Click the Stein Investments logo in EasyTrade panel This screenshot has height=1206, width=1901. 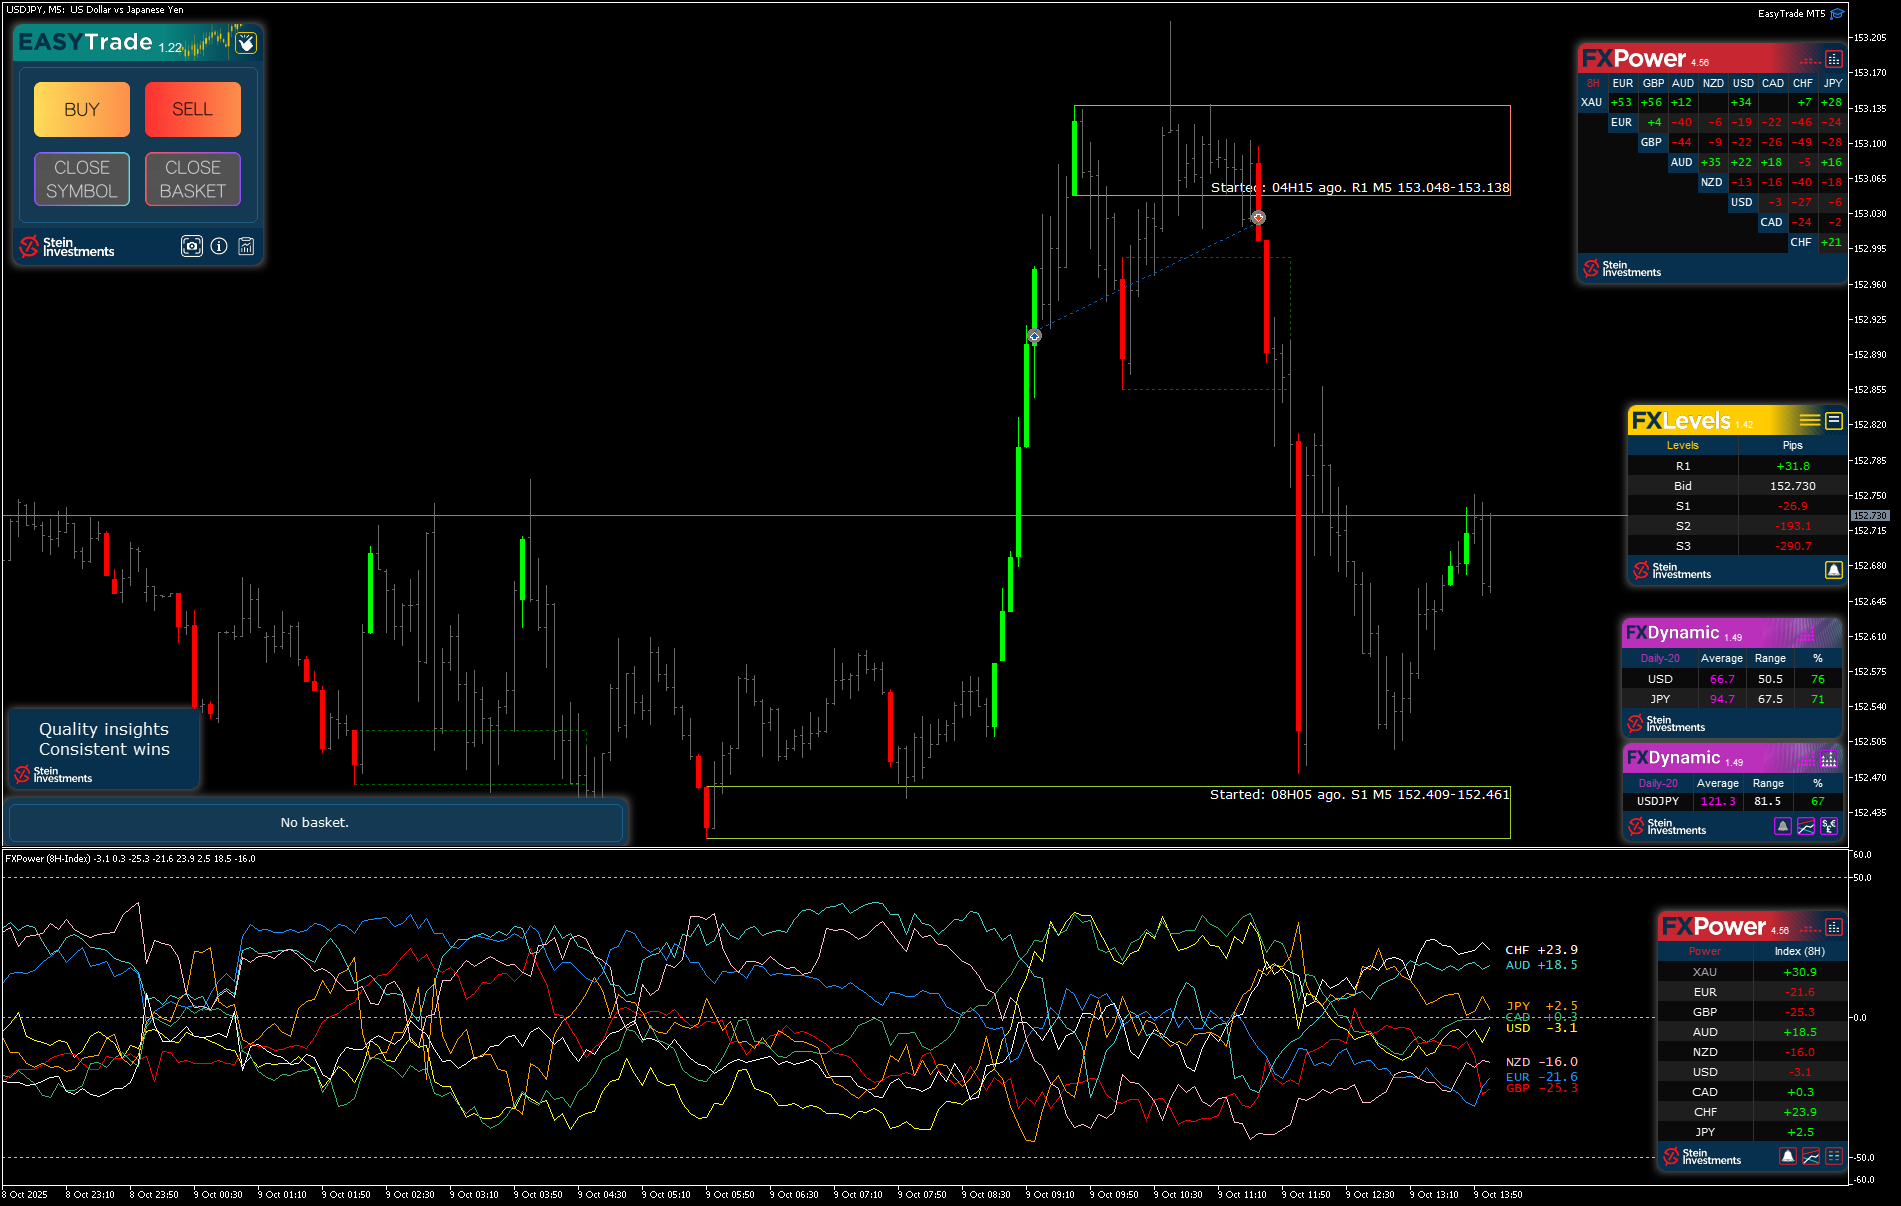67,247
